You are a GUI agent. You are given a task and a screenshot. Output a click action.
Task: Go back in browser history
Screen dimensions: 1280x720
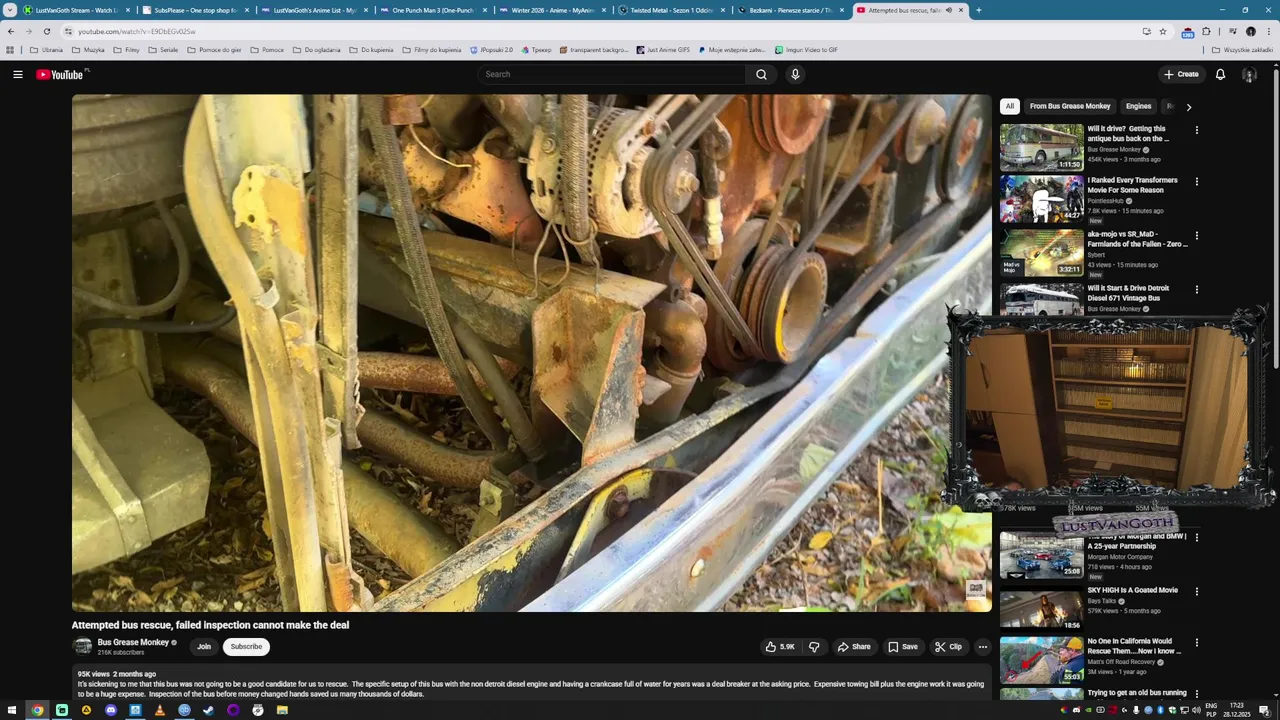pos(11,31)
